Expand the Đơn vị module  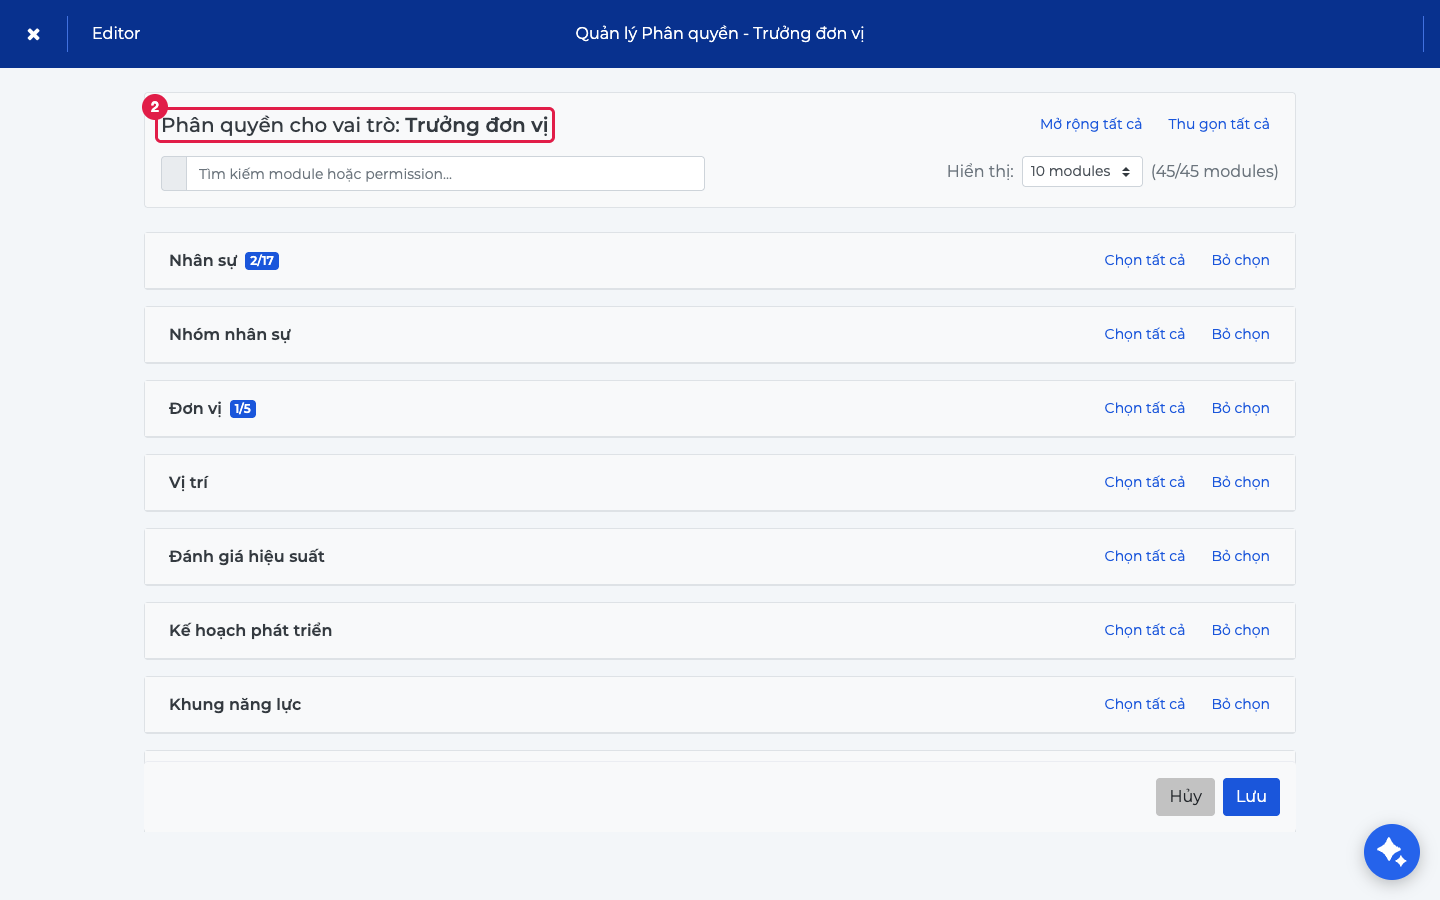point(720,409)
